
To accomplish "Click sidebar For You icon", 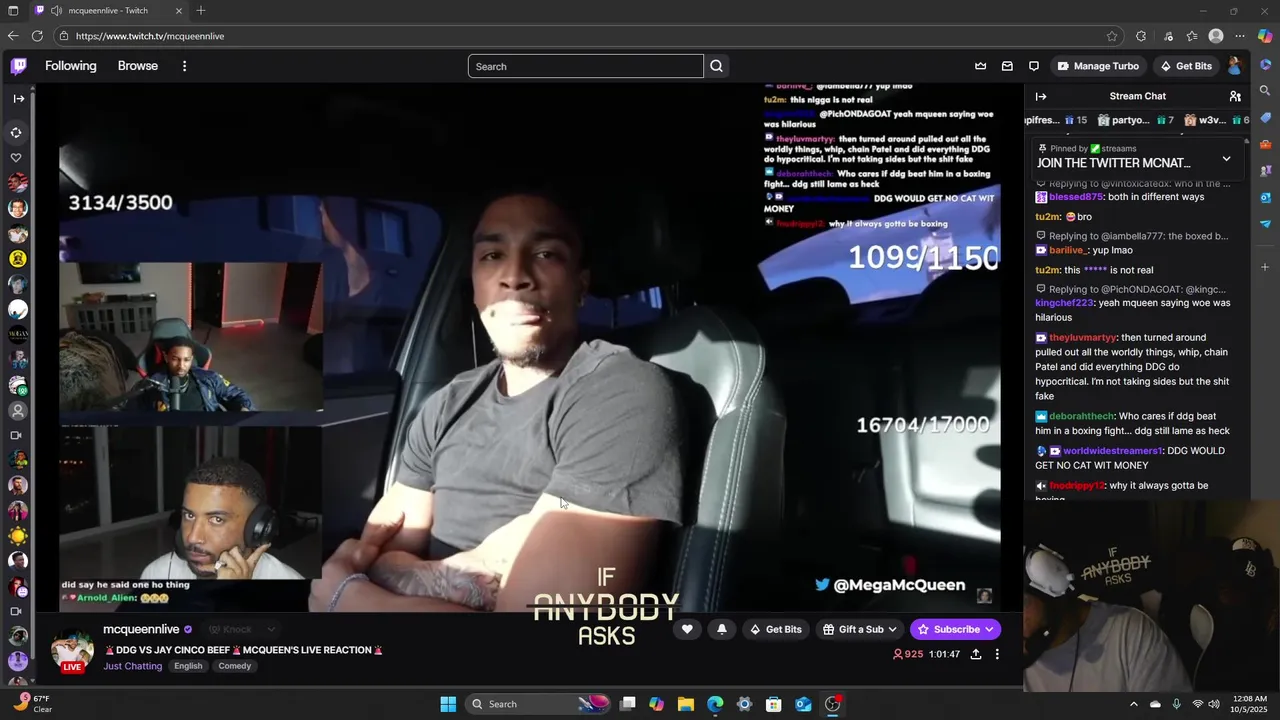I will click(x=16, y=132).
